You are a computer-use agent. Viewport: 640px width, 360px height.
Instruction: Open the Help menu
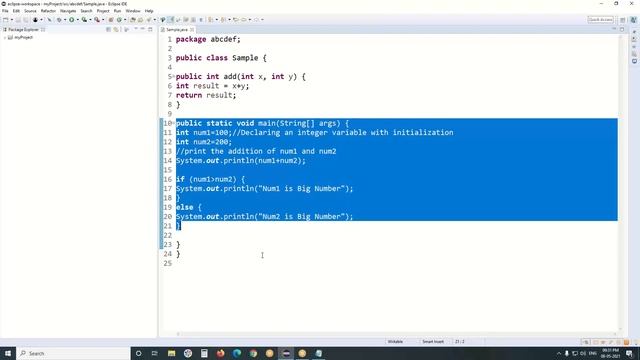(x=149, y=11)
